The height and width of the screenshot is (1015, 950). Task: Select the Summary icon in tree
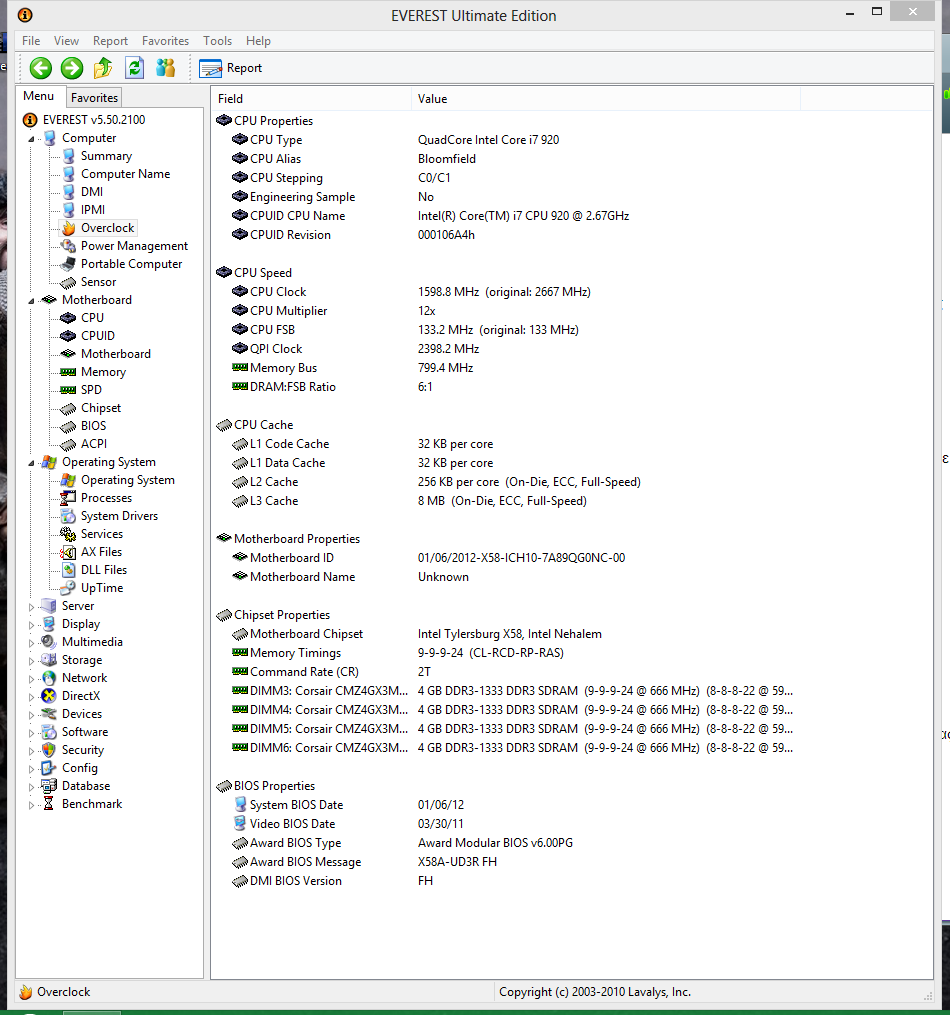coord(69,156)
